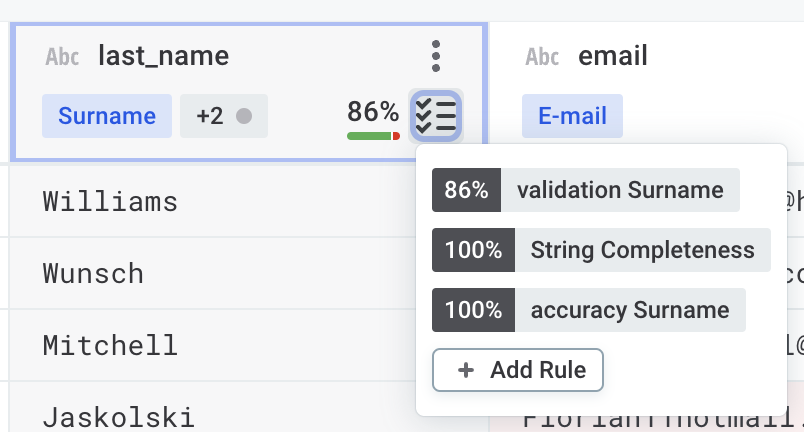Expand the +2 additional semantic types badge

(223, 116)
